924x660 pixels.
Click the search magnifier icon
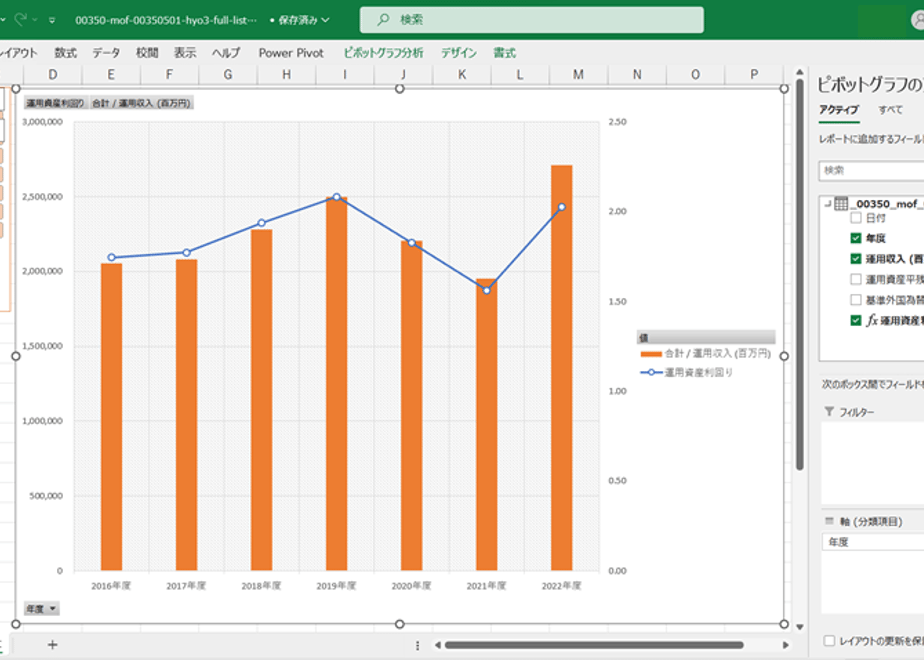click(383, 19)
